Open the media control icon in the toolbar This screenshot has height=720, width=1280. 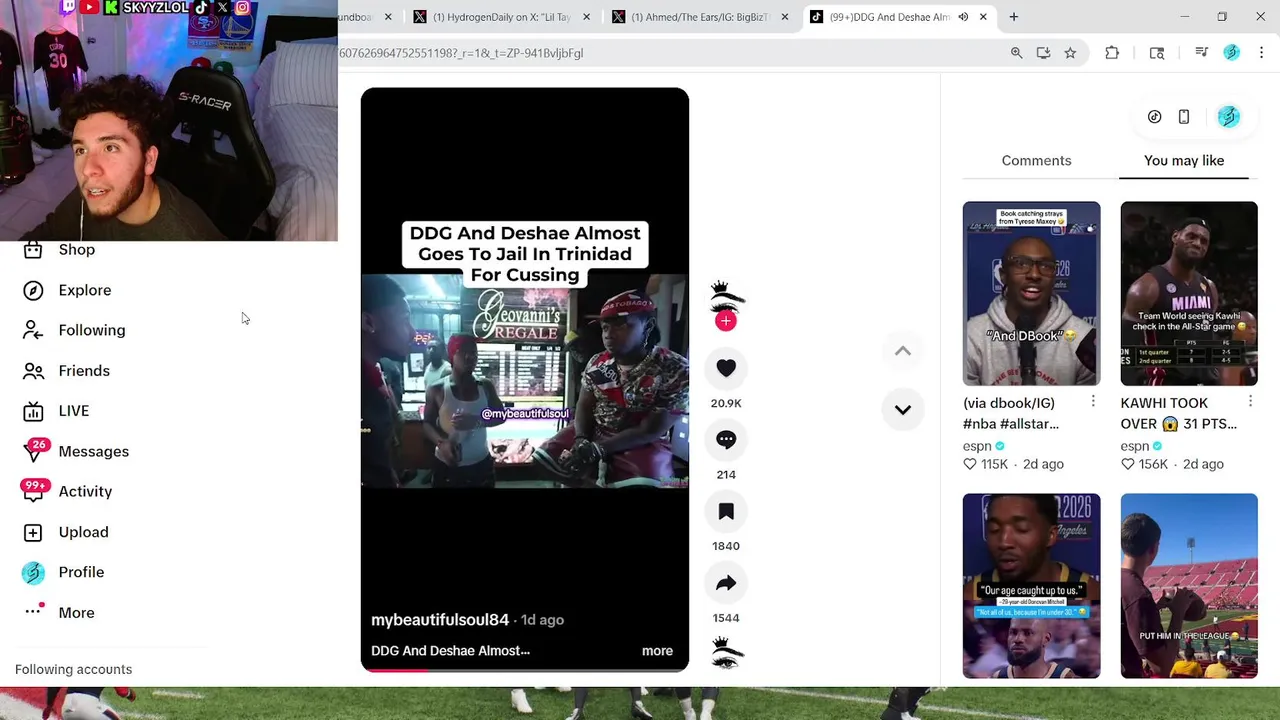point(1201,53)
